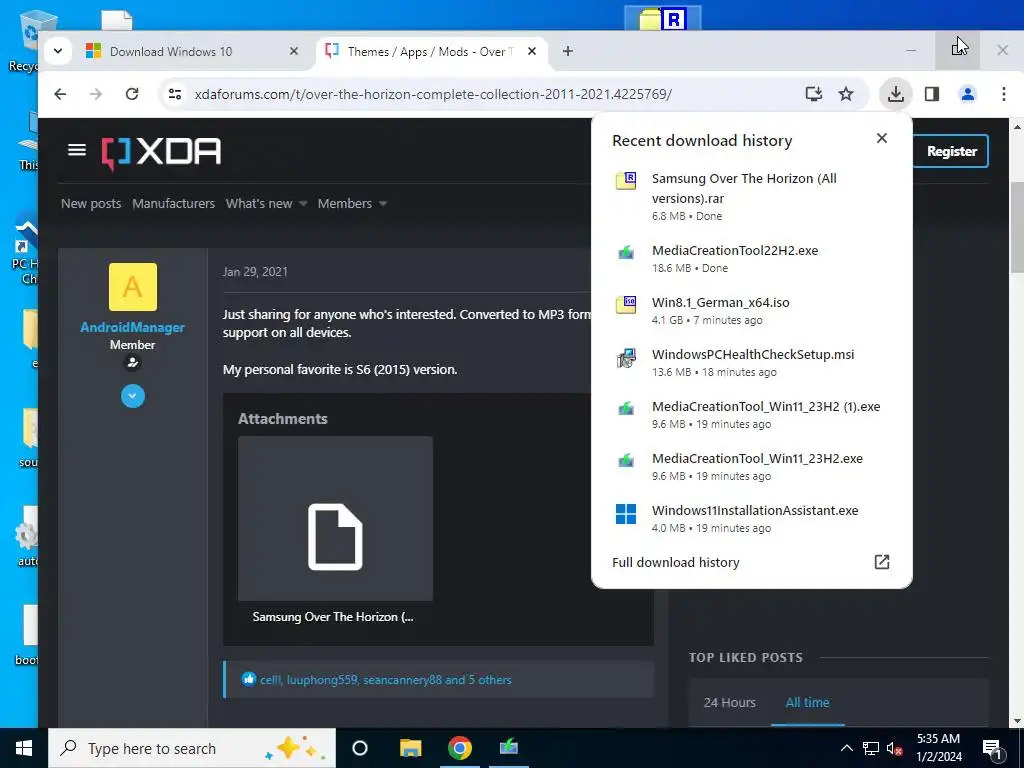Bookmark this page with the star icon
Viewport: 1024px width, 768px height.
(846, 94)
